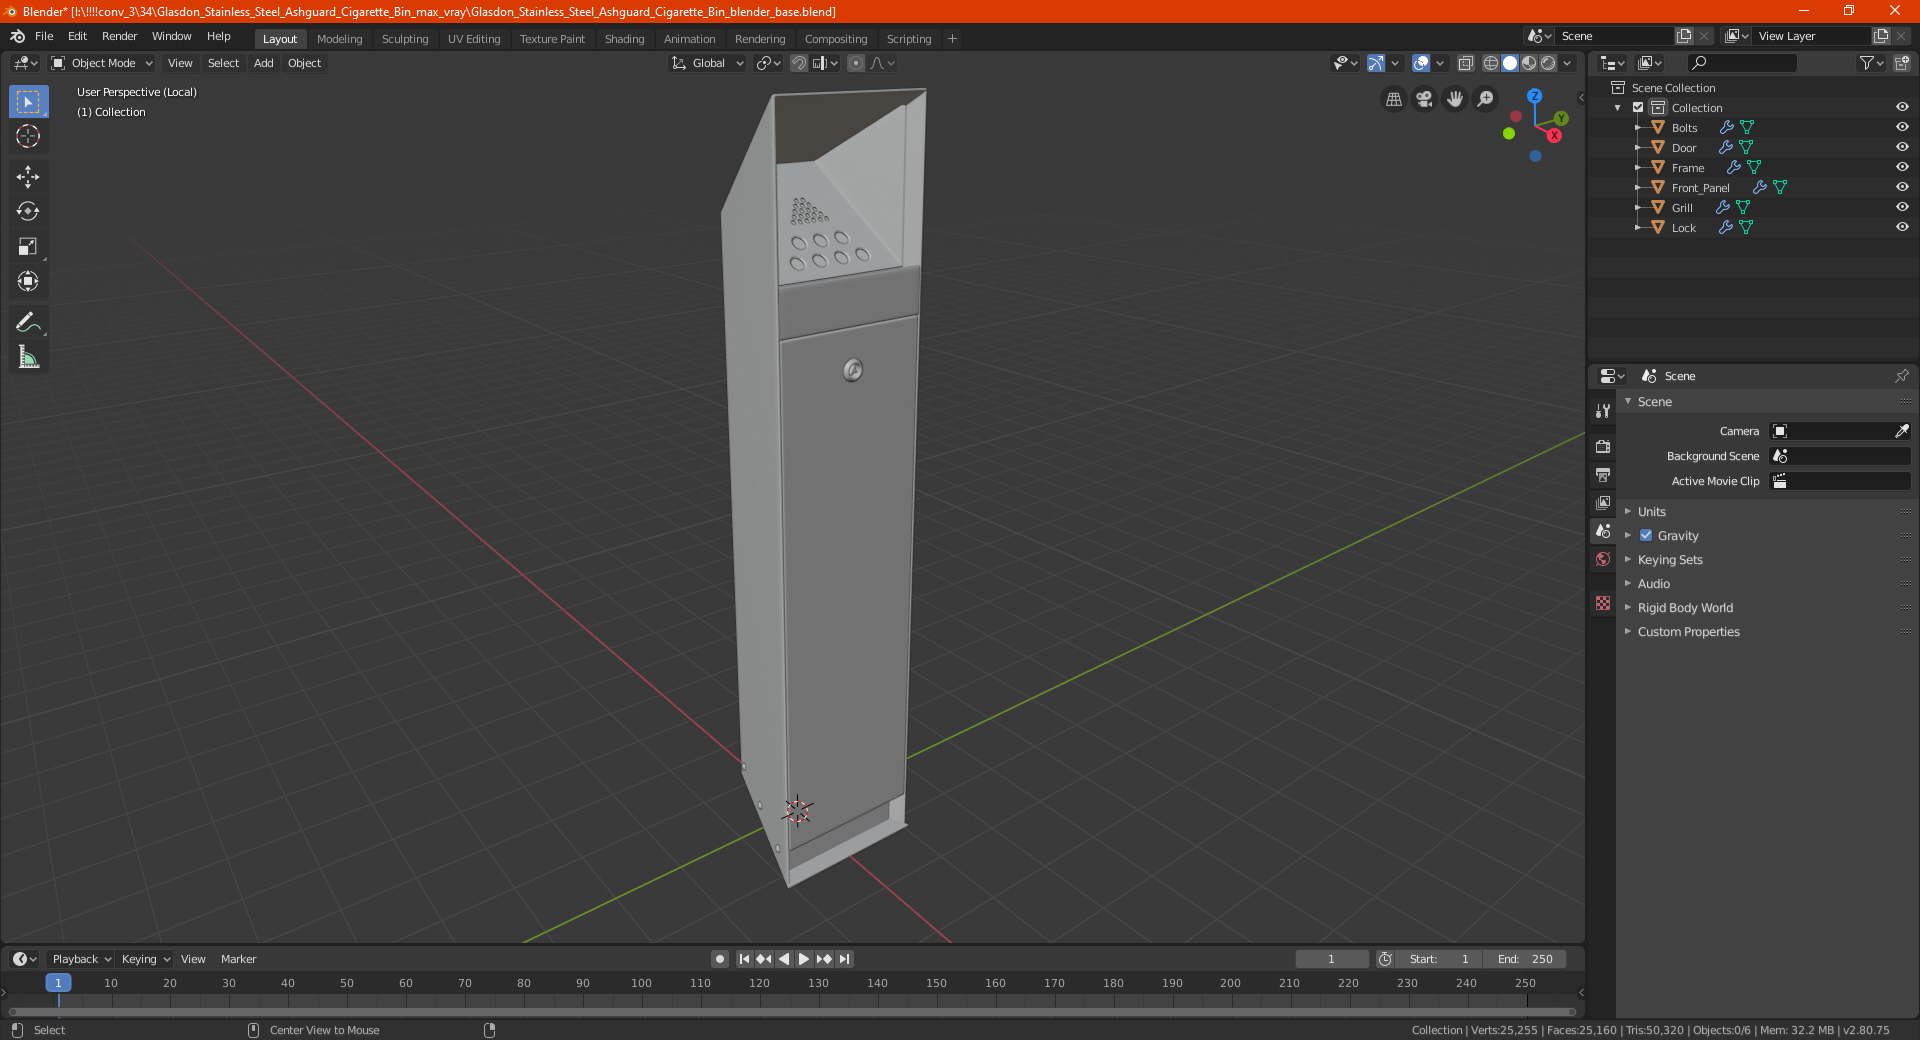
Task: Select the Measure tool
Action: (x=28, y=357)
